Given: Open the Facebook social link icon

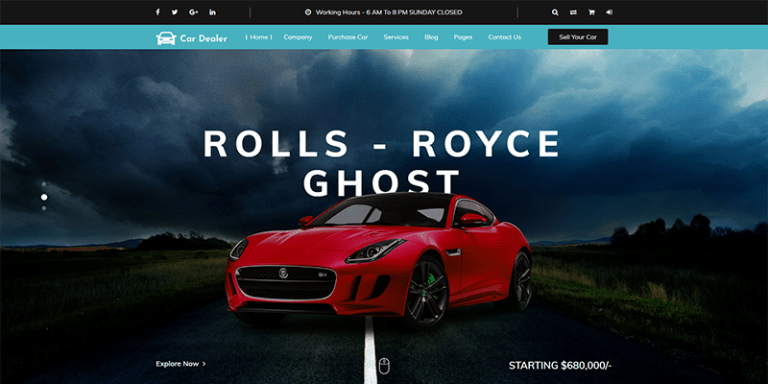Looking at the screenshot, I should click(x=158, y=12).
